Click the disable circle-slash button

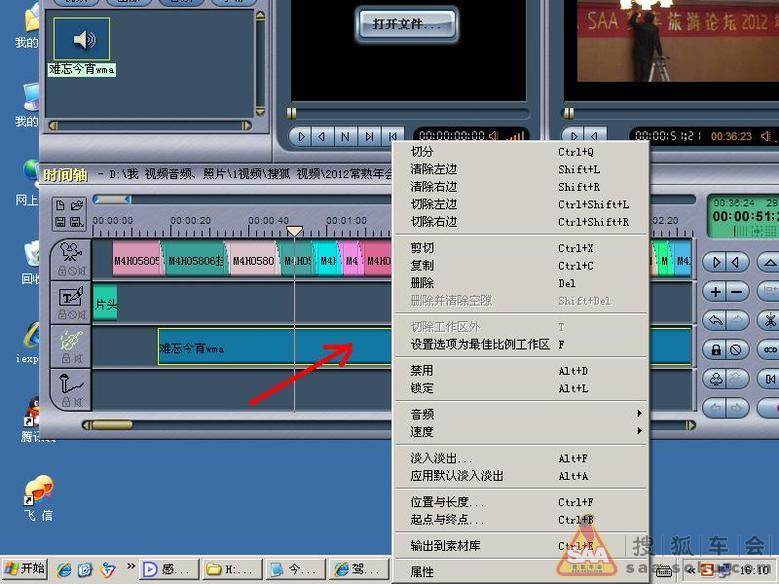[736, 349]
